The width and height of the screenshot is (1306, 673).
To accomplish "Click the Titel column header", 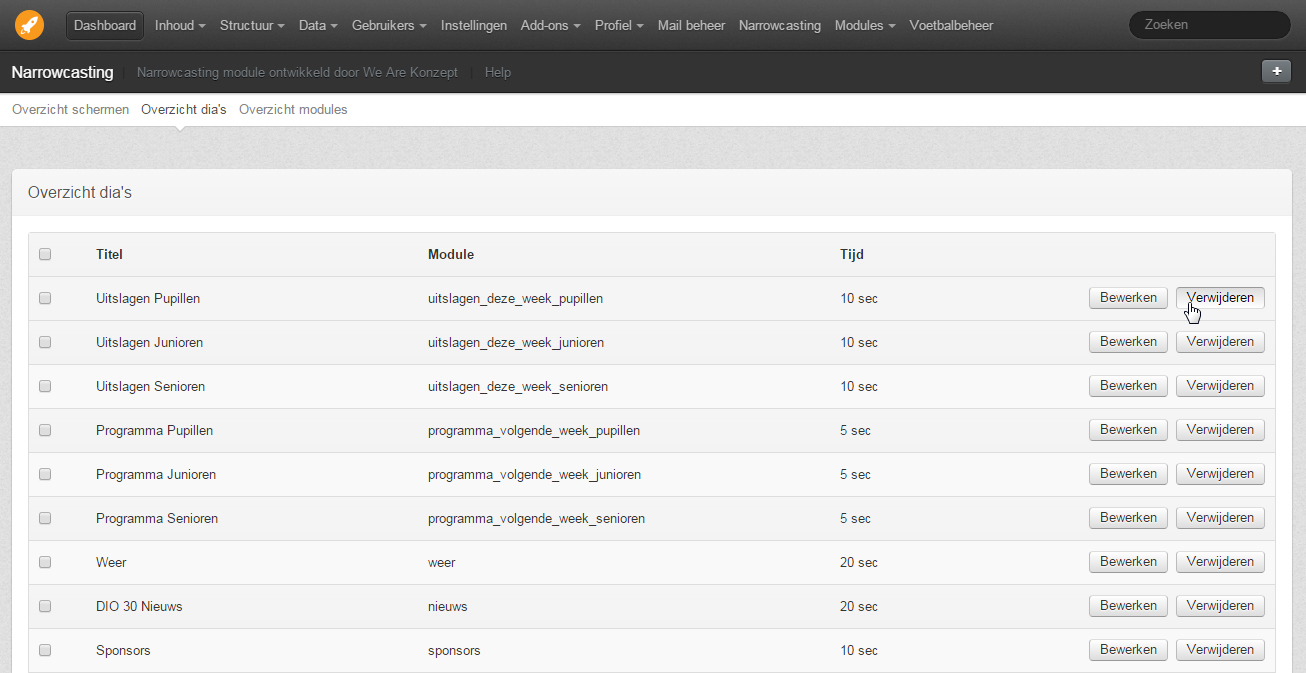I will coord(109,255).
